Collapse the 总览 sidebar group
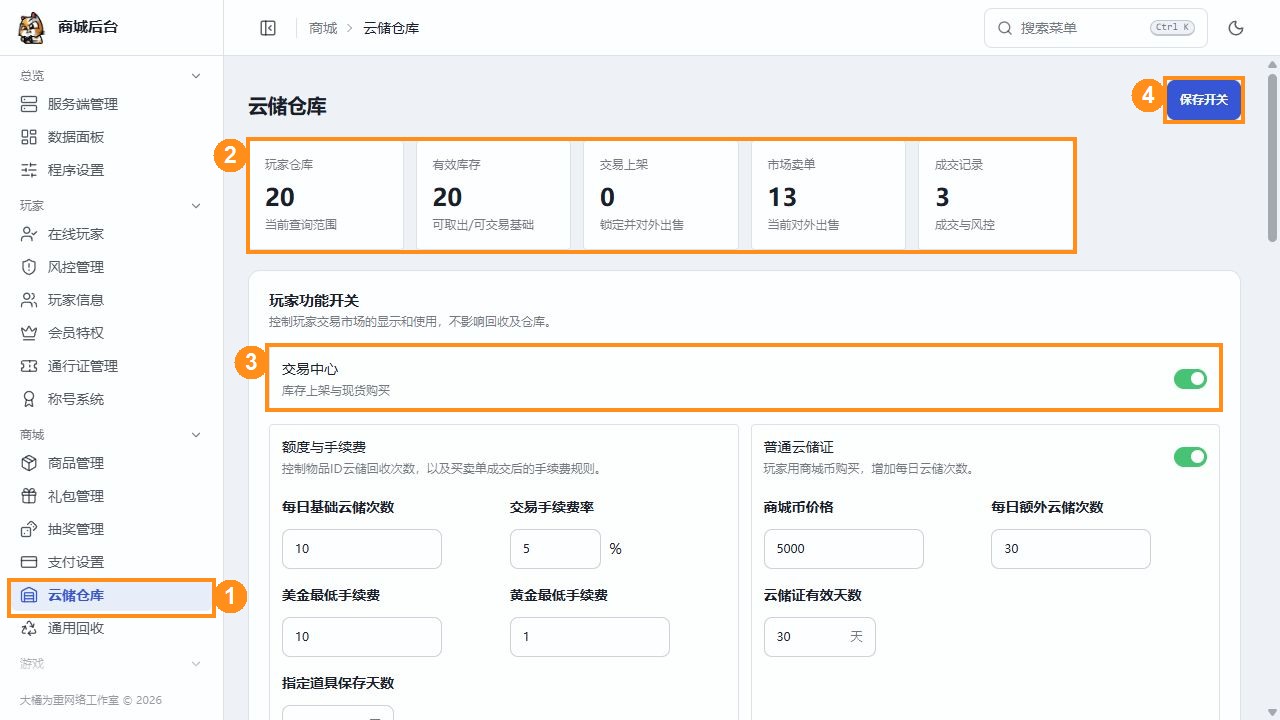Viewport: 1280px width, 720px height. (x=196, y=76)
